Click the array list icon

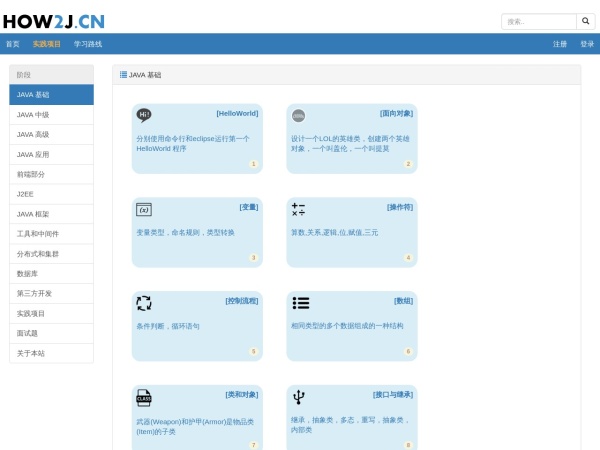coord(300,303)
